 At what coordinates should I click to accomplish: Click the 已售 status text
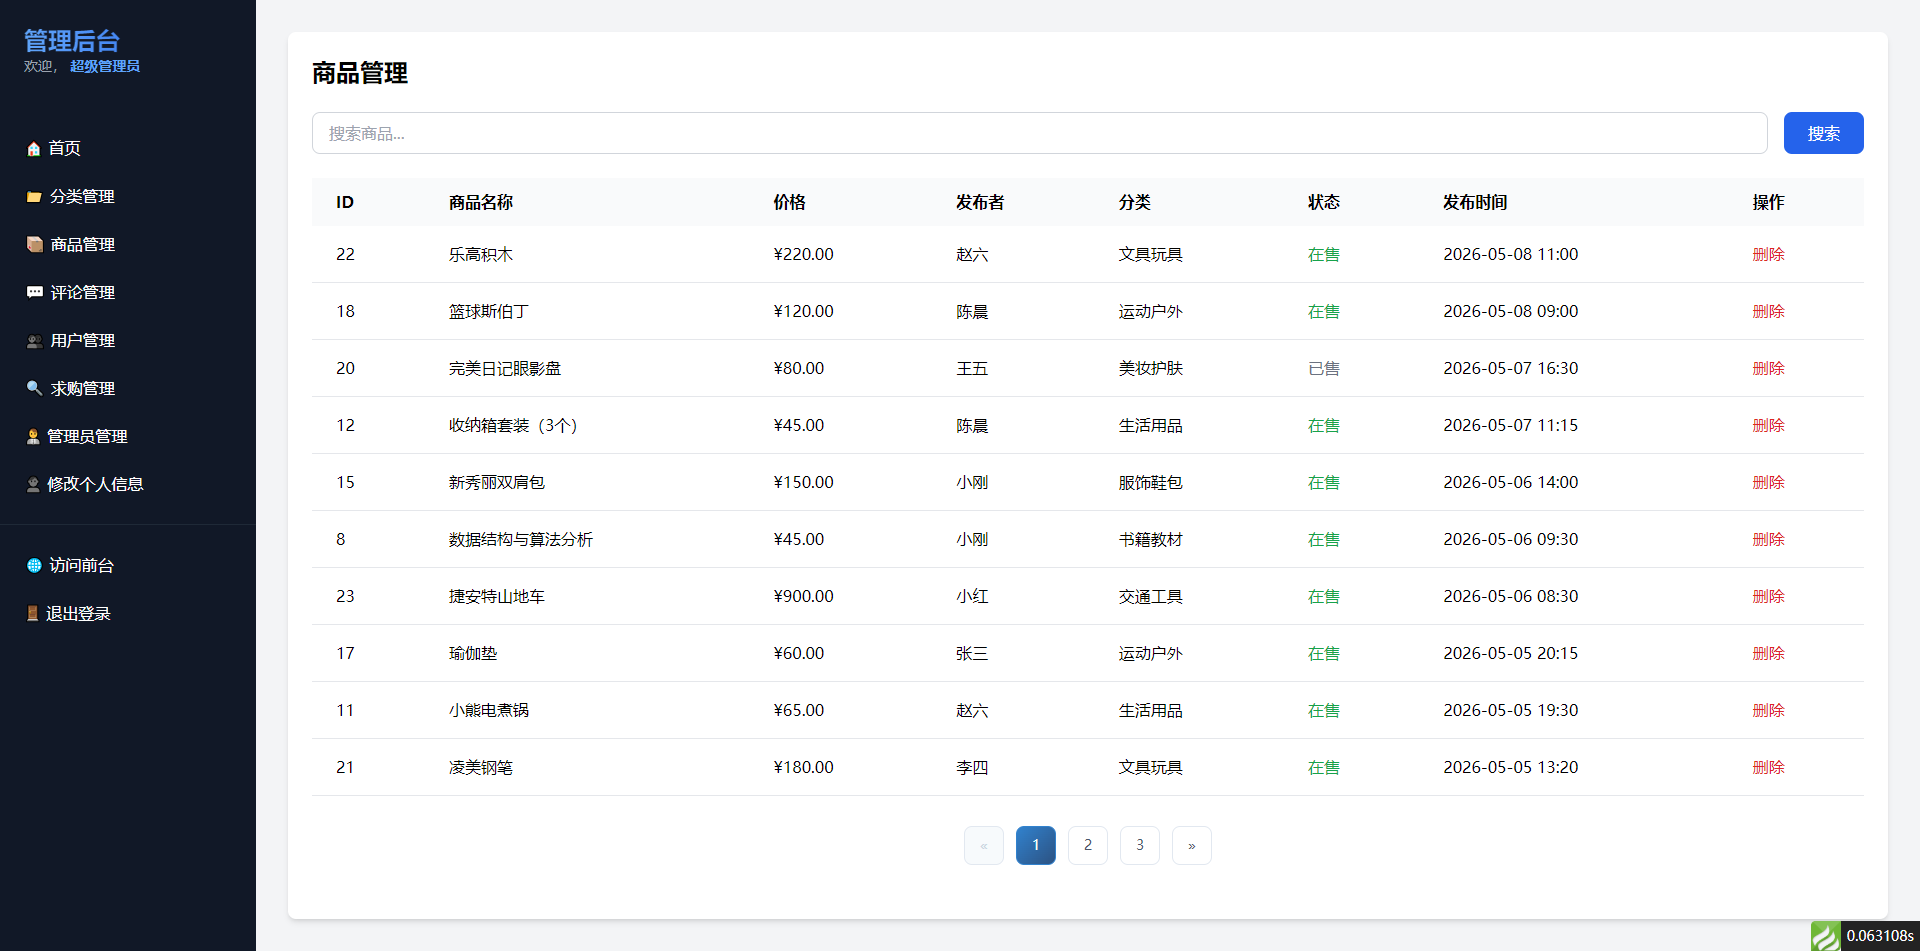(1324, 368)
